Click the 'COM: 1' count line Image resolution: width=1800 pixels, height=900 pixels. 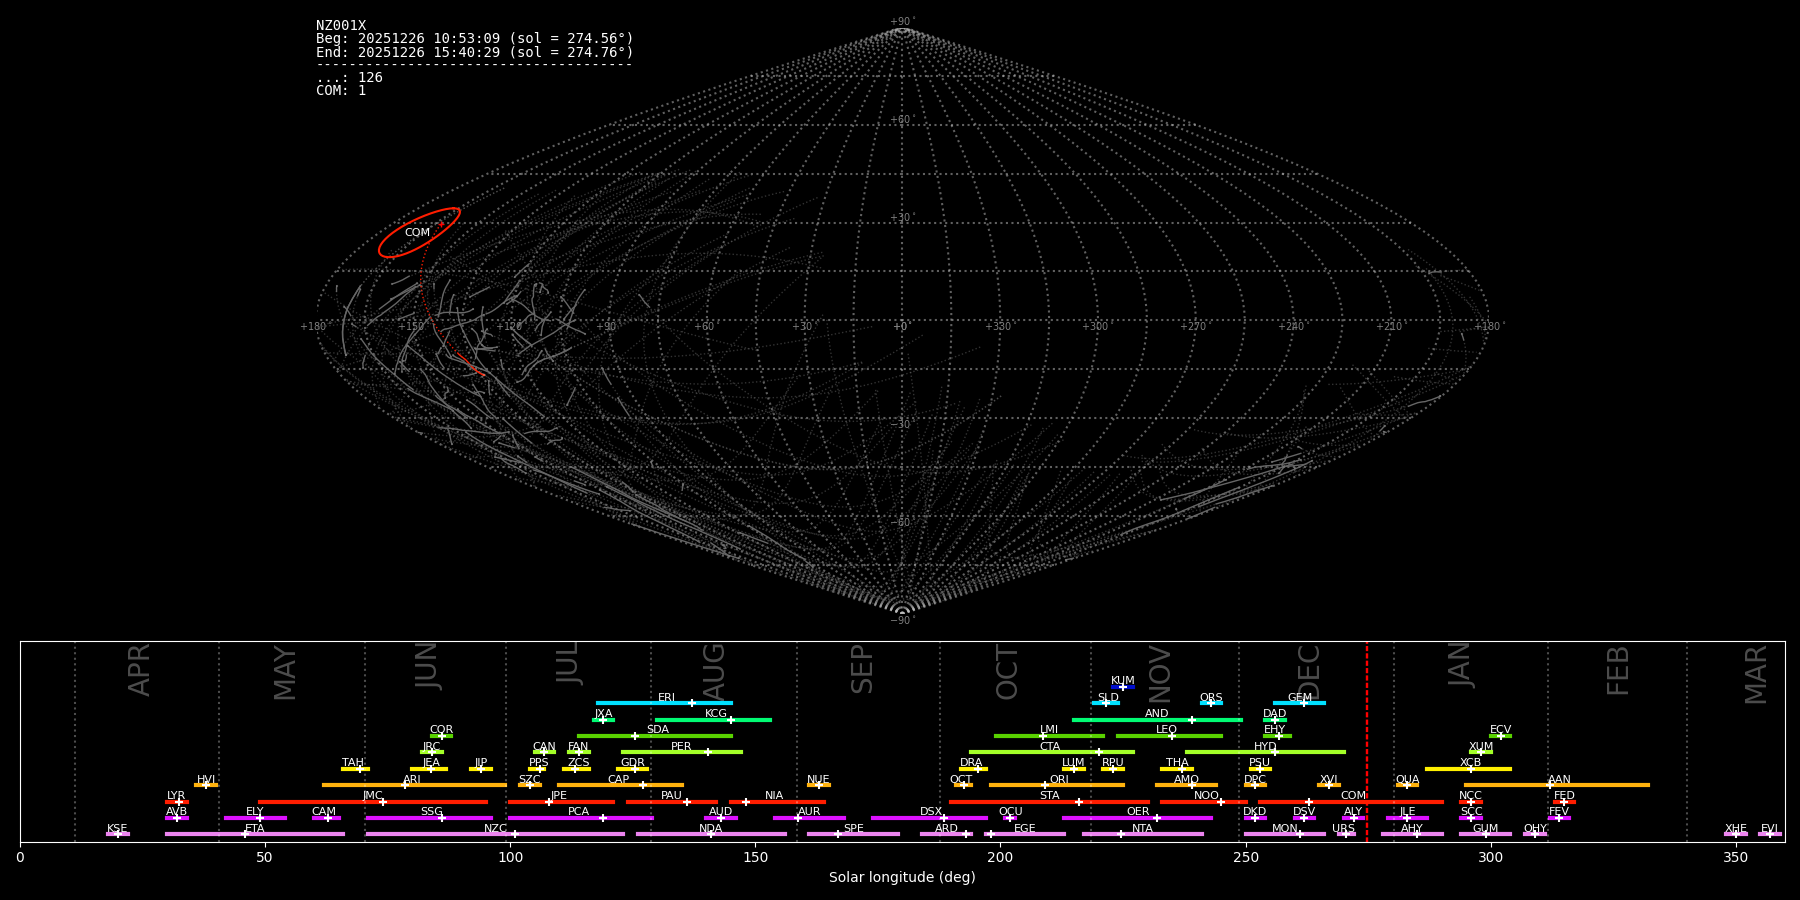coord(341,90)
